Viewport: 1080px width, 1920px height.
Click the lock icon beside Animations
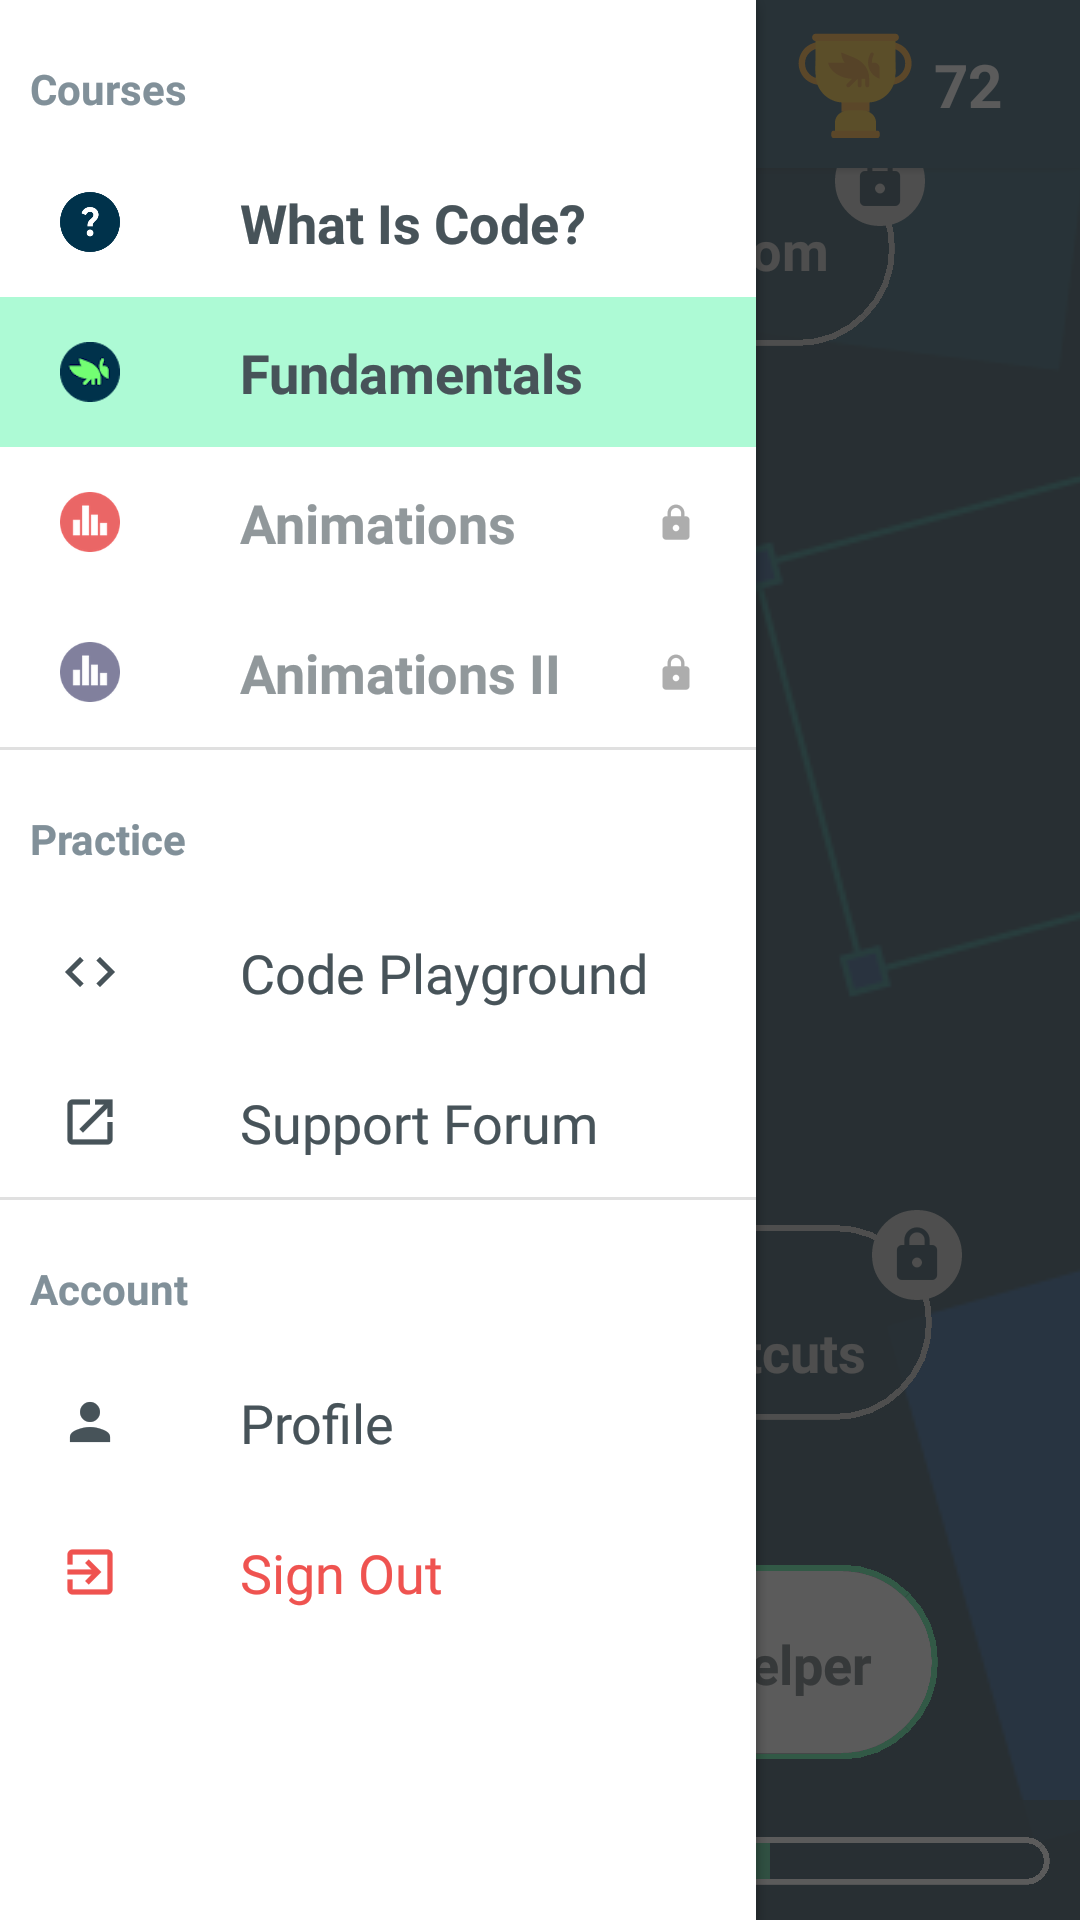click(x=676, y=523)
